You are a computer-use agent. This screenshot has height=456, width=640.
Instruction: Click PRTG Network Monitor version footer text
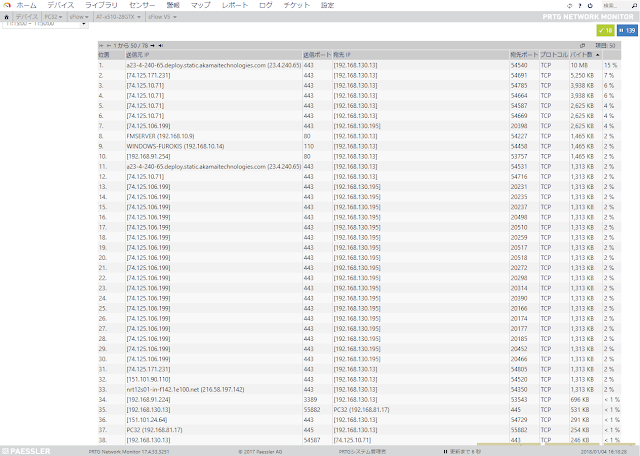click(x=129, y=452)
